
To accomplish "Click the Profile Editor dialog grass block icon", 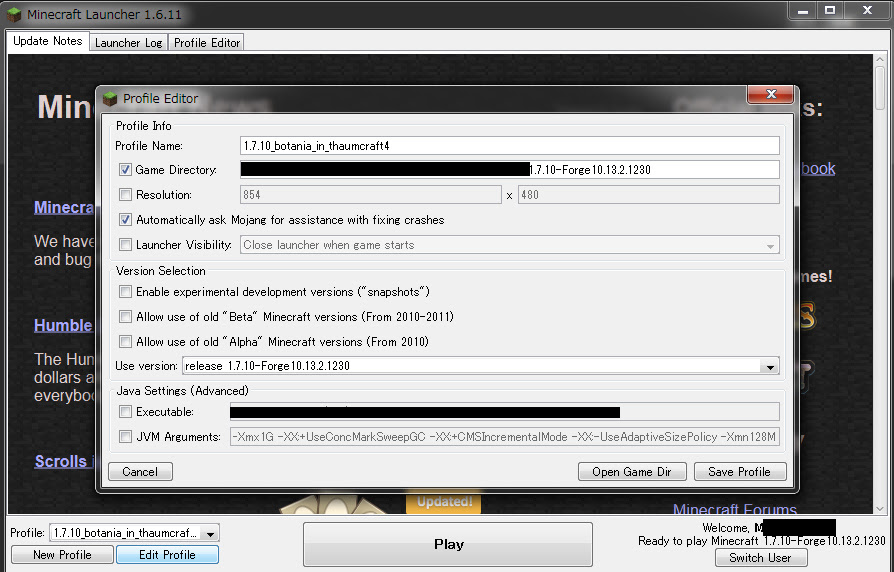I will [x=109, y=99].
